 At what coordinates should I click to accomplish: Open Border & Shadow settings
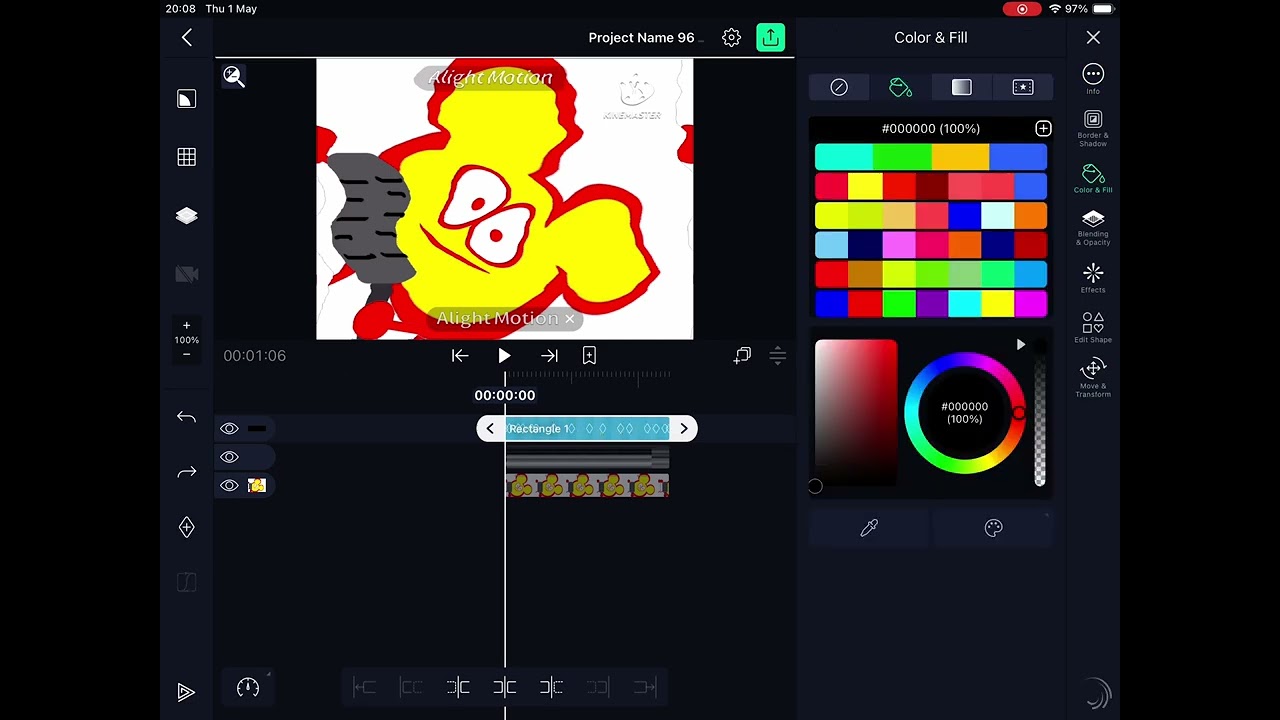pos(1093,129)
